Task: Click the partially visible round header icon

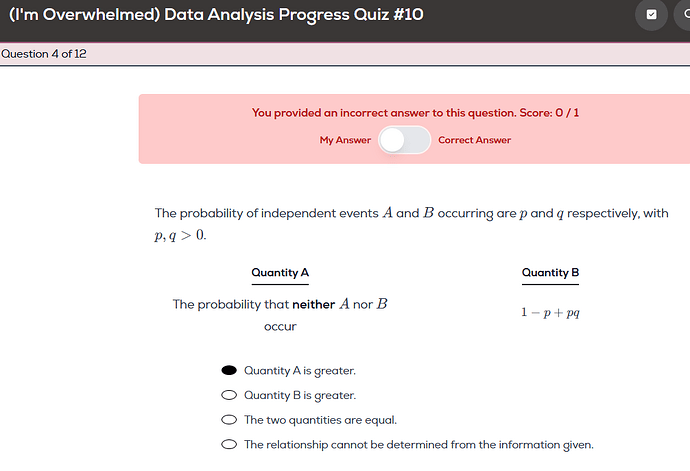Action: click(x=685, y=14)
